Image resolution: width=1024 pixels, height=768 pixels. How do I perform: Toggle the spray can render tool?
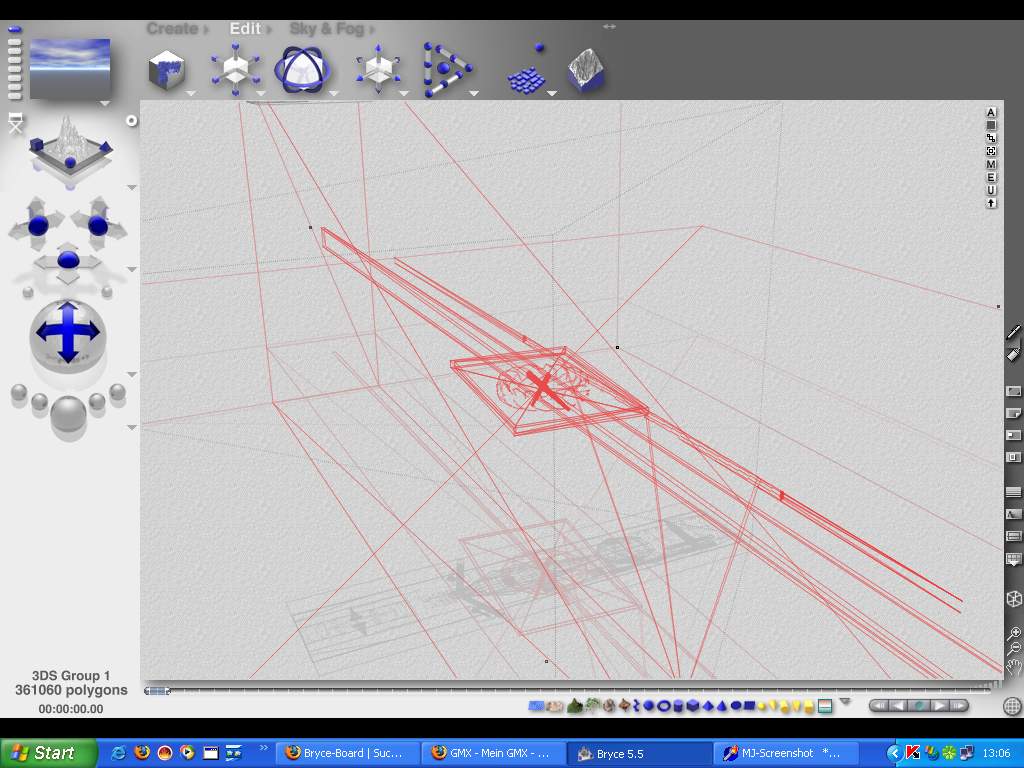tap(1013, 354)
